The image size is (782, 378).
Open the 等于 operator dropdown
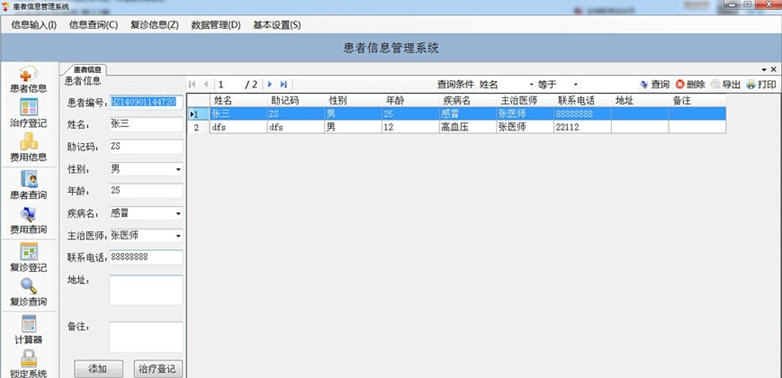click(x=576, y=85)
